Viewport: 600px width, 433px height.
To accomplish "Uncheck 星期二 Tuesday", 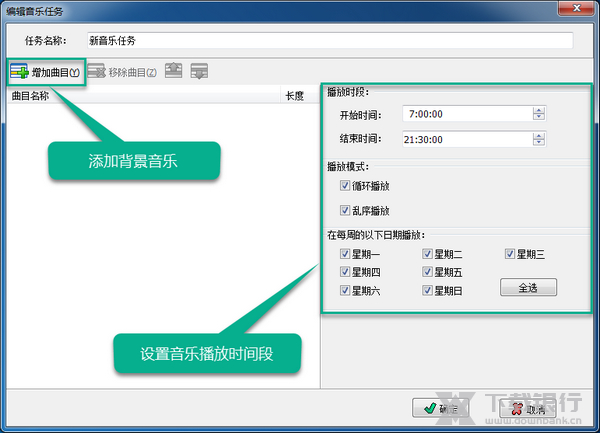I will click(427, 254).
